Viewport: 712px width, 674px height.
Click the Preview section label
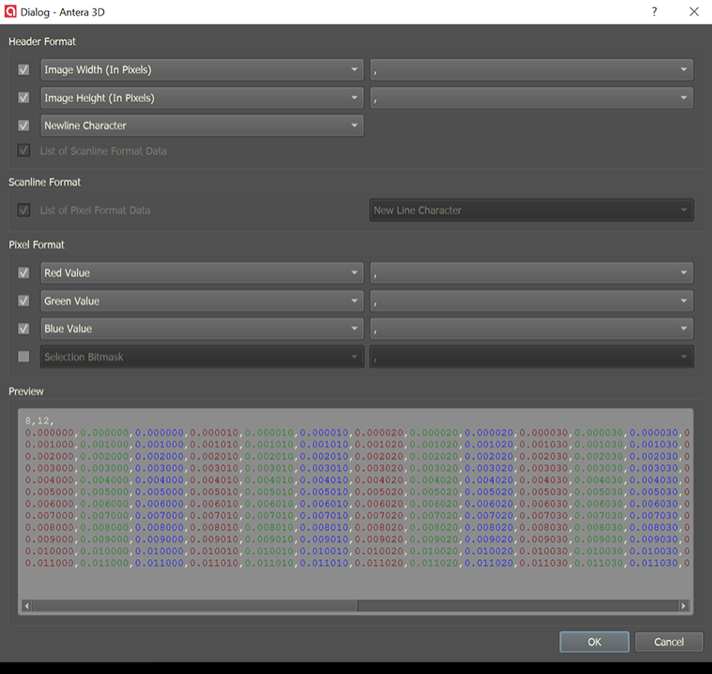[x=26, y=391]
